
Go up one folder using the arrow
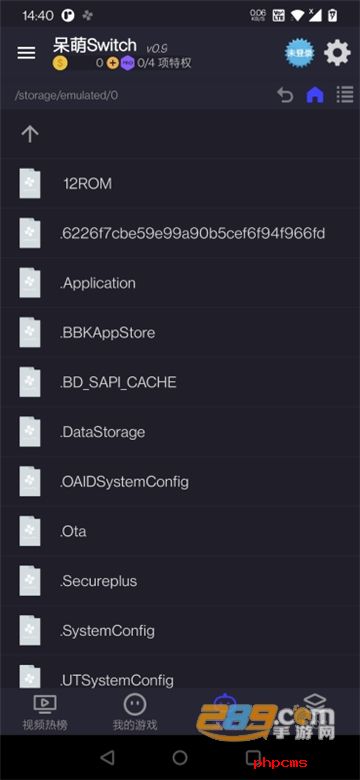pyautogui.click(x=30, y=133)
